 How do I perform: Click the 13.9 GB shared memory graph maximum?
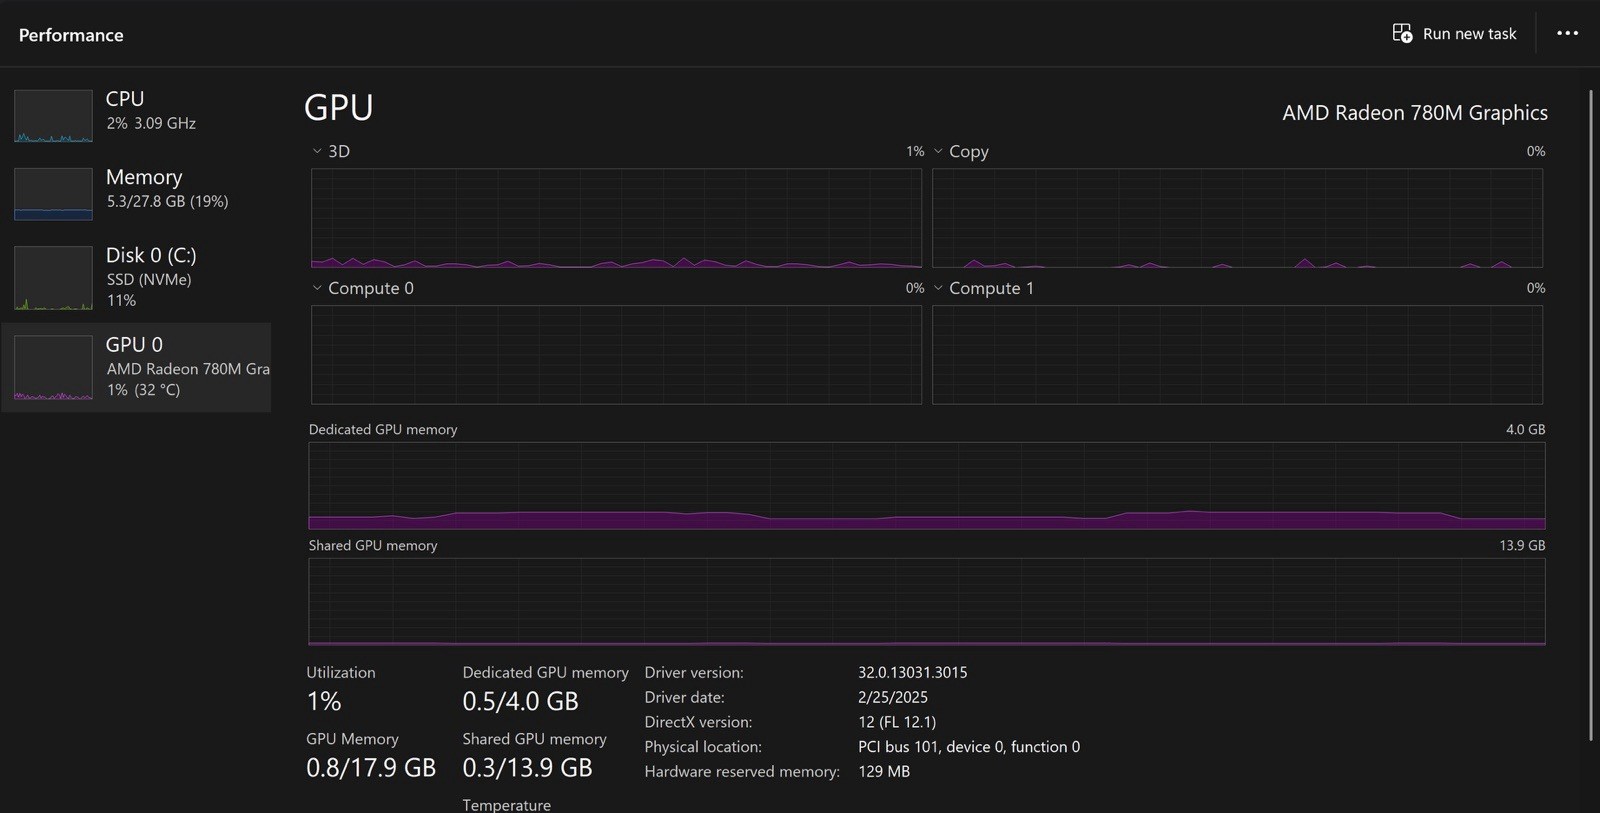[1522, 545]
